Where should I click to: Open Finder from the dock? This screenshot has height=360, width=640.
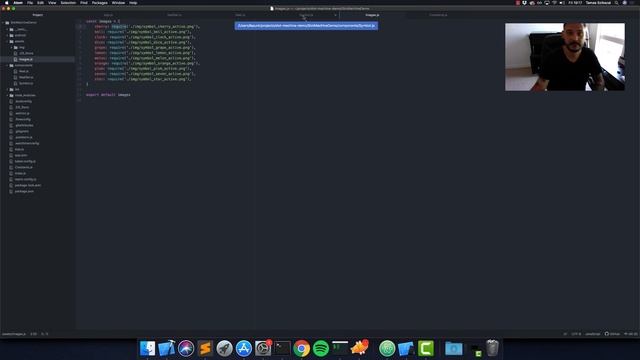coord(147,348)
